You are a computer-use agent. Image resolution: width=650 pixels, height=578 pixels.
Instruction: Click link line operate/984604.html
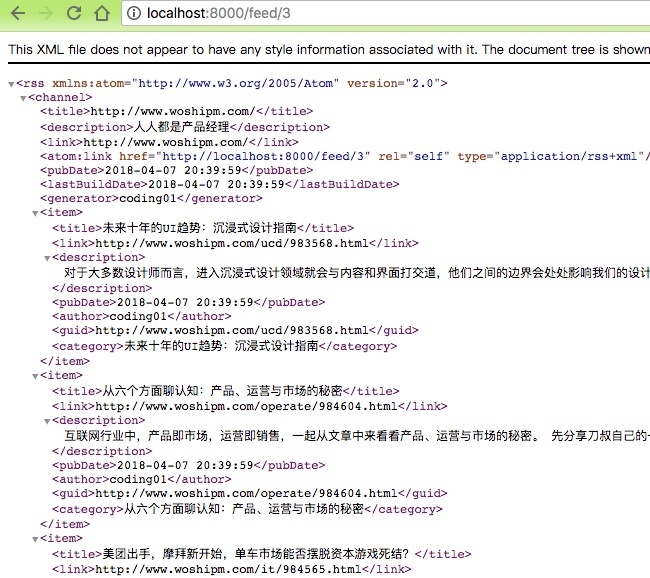click(x=250, y=406)
